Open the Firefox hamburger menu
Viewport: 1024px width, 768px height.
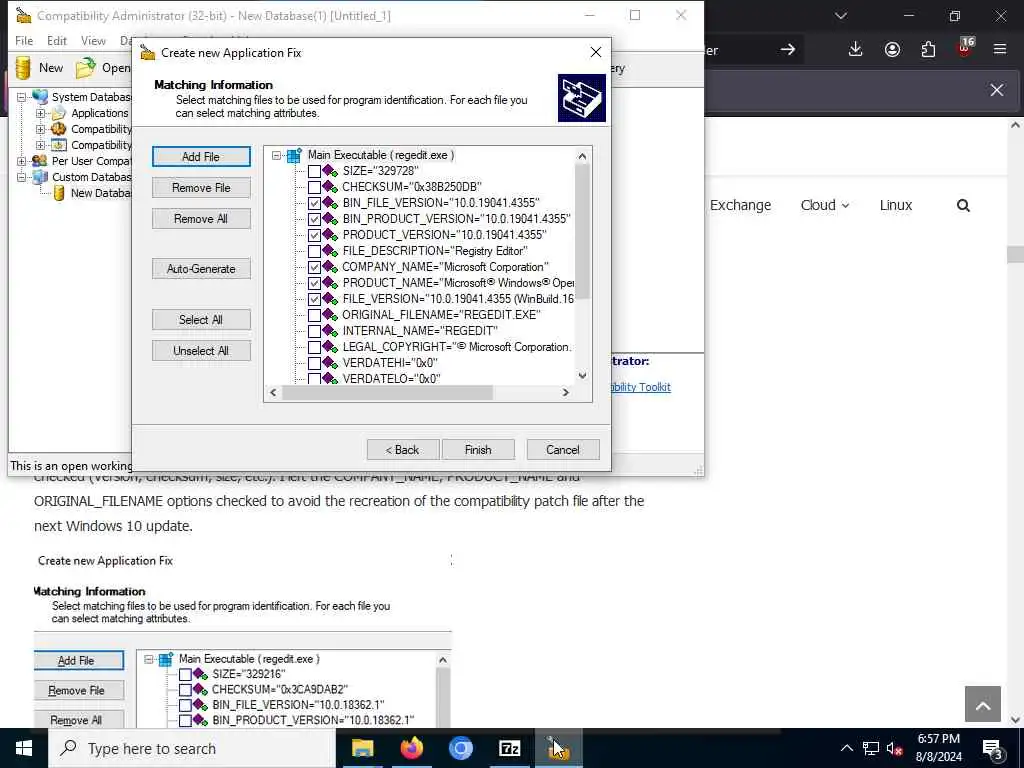point(1000,49)
